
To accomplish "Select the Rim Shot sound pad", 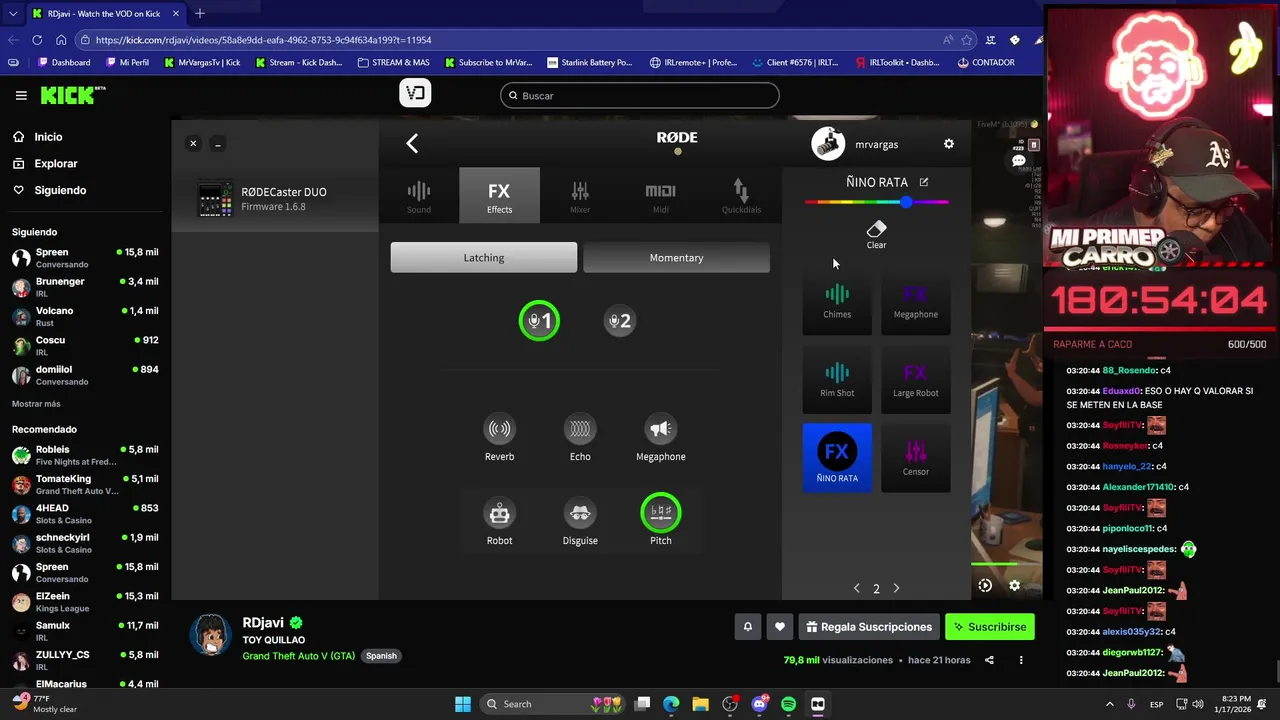I will click(x=837, y=379).
